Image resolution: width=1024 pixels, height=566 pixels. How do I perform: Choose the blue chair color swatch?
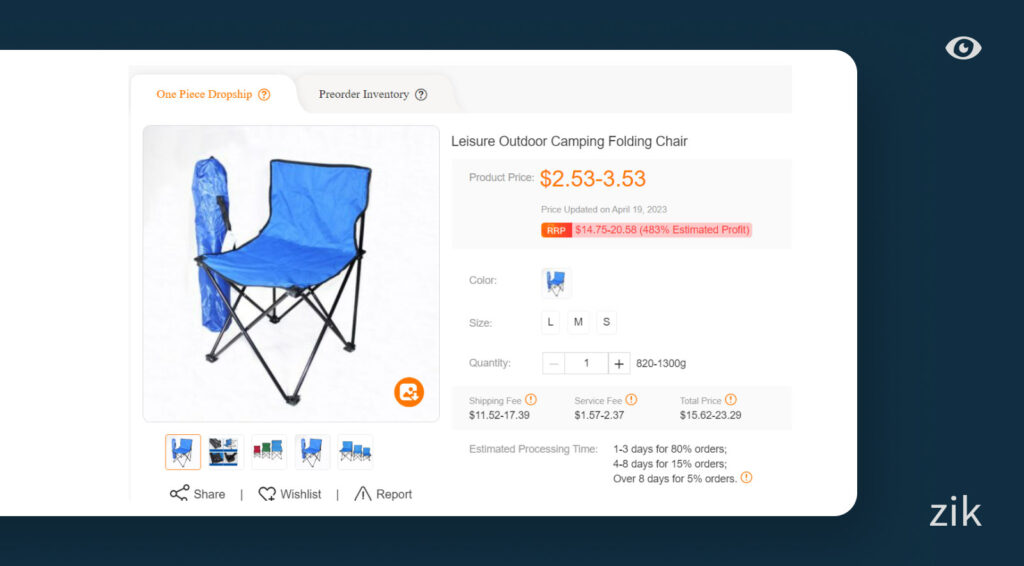555,283
